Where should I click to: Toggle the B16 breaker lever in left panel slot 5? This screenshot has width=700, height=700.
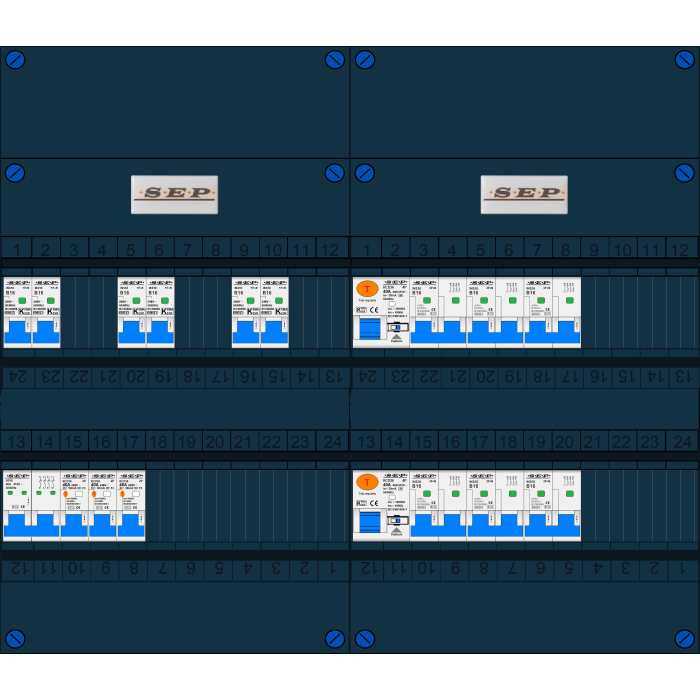[132, 333]
